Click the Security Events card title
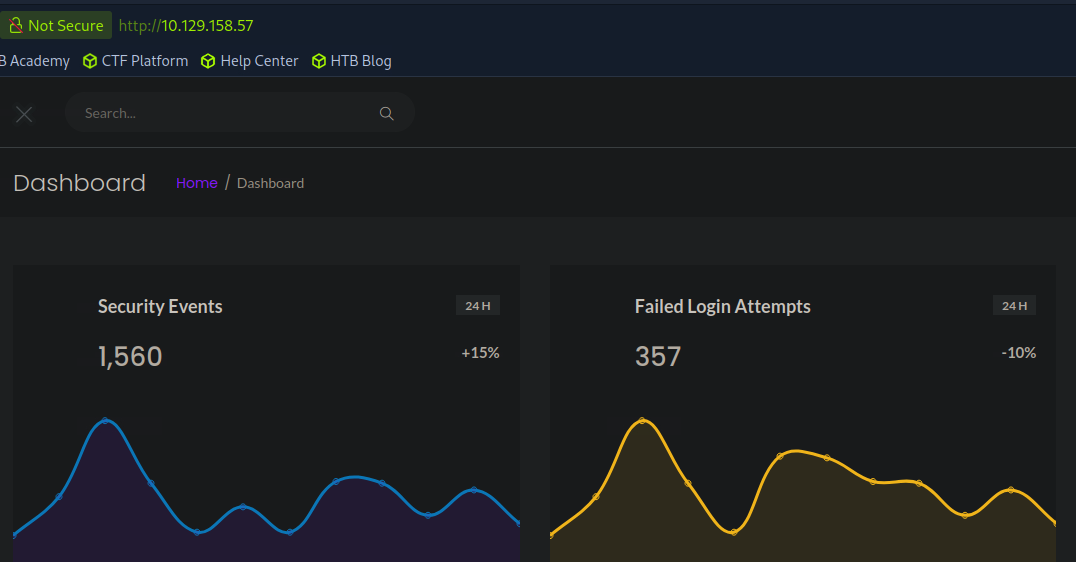Viewport: 1076px width, 562px height. pyautogui.click(x=160, y=307)
